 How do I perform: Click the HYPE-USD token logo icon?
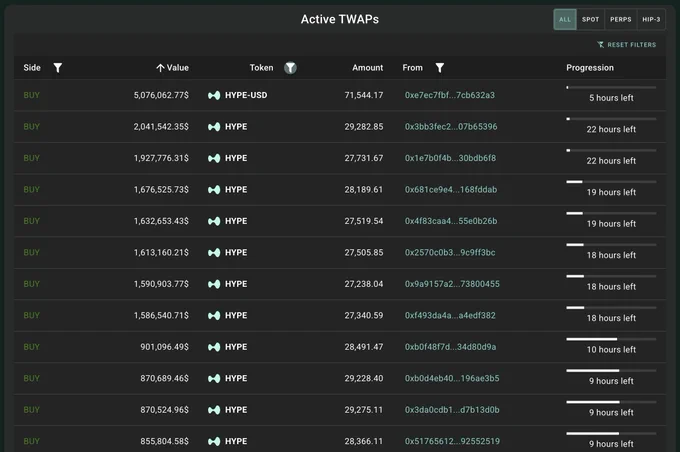click(214, 95)
